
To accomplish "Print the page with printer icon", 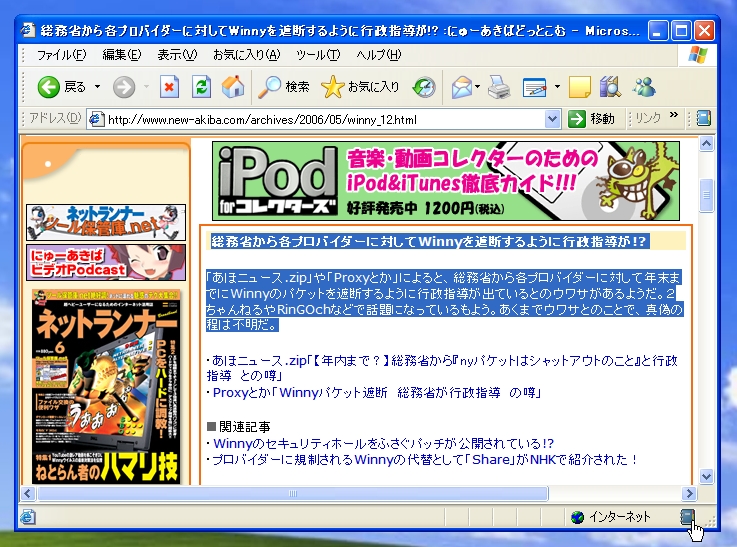I will click(x=499, y=87).
